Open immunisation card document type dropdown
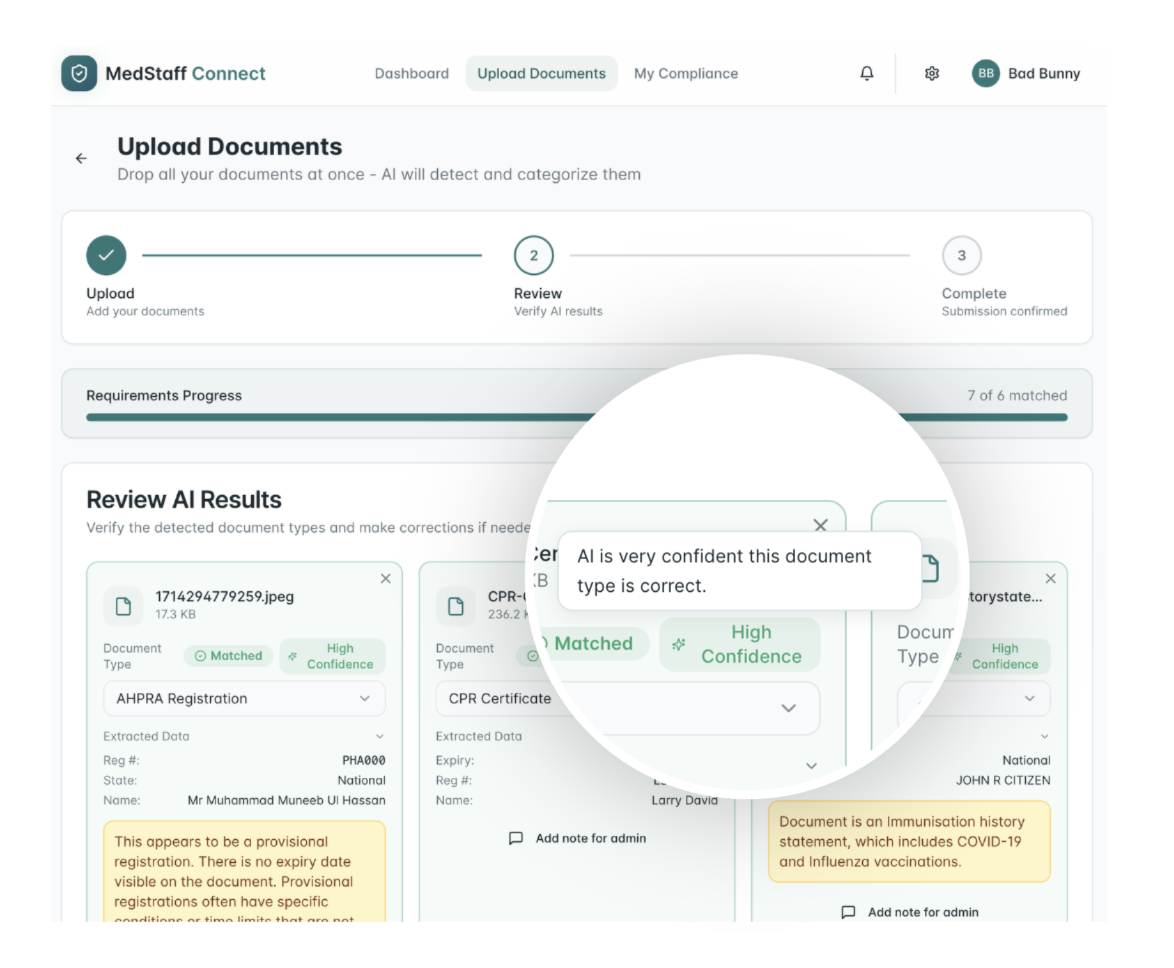1174x968 pixels. click(x=973, y=698)
